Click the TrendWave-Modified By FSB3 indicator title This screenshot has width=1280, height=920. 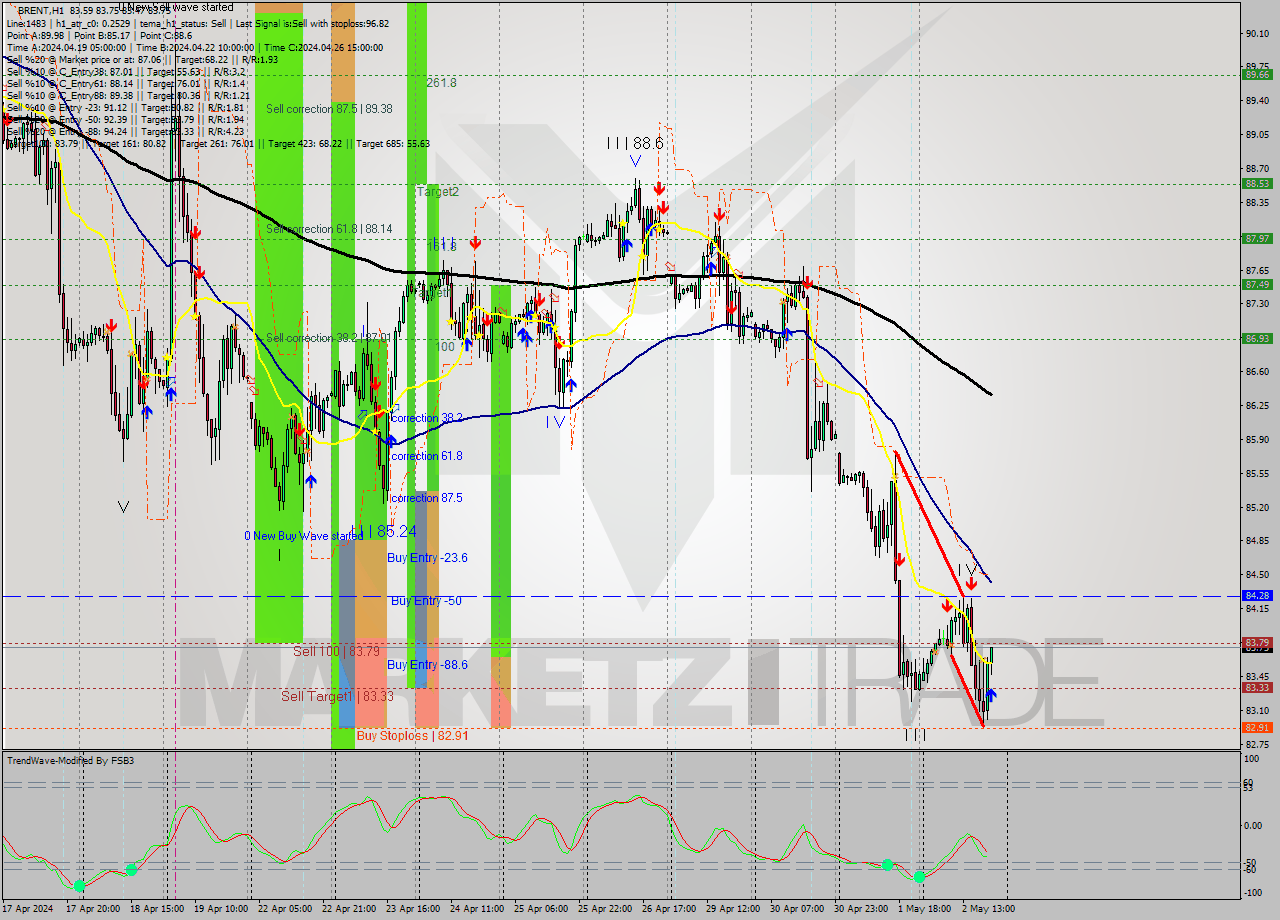tap(70, 761)
